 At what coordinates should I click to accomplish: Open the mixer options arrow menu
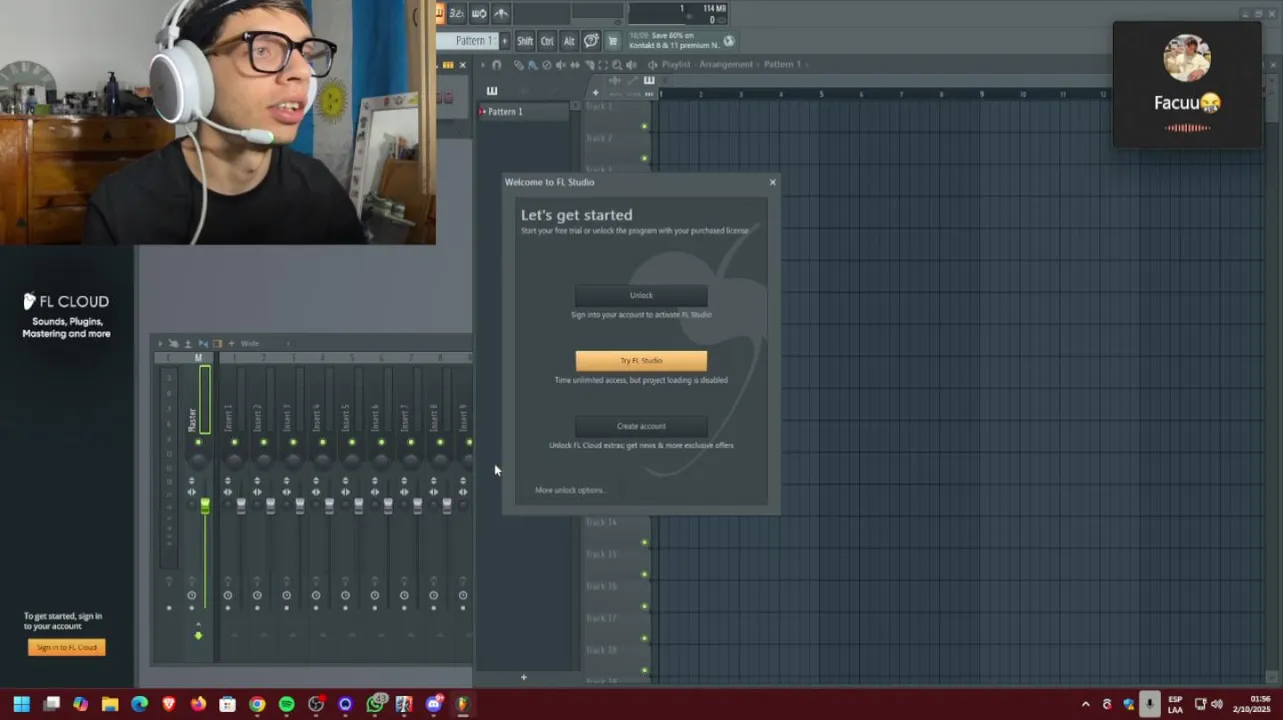[x=160, y=343]
